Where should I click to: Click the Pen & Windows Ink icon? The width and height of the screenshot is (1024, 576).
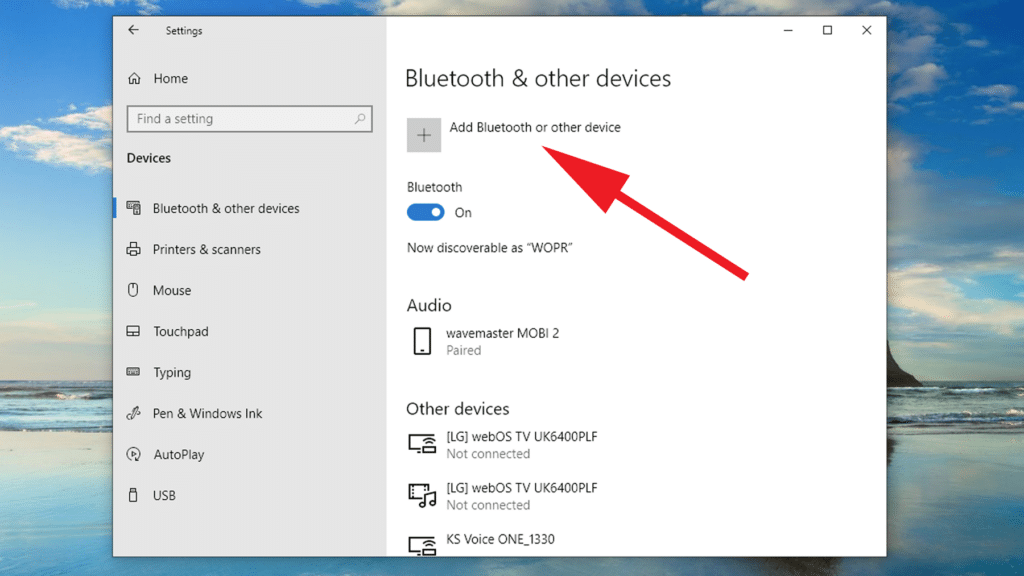(134, 413)
